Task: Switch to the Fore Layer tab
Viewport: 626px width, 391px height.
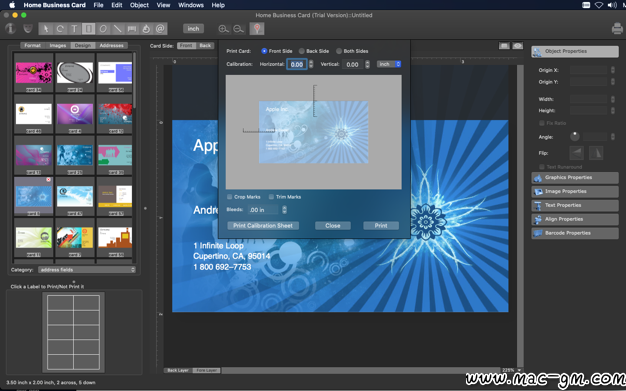Action: coord(206,371)
